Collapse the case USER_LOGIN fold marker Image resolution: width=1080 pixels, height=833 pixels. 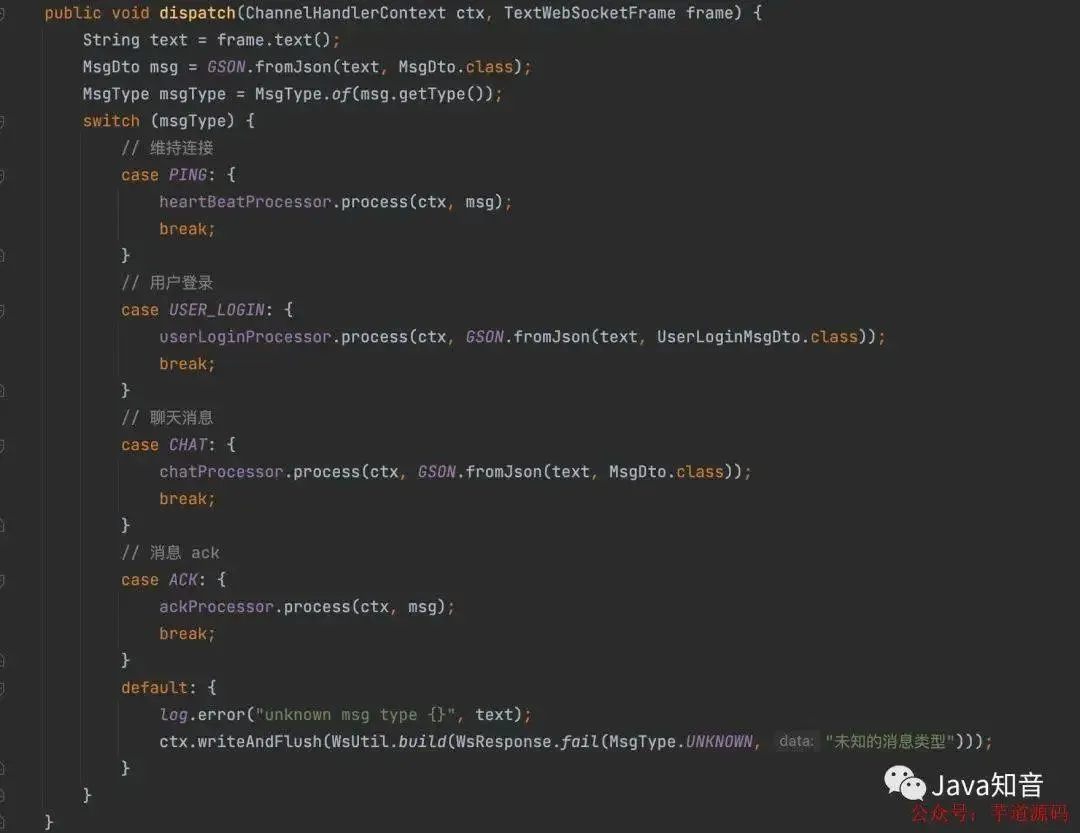2,311
